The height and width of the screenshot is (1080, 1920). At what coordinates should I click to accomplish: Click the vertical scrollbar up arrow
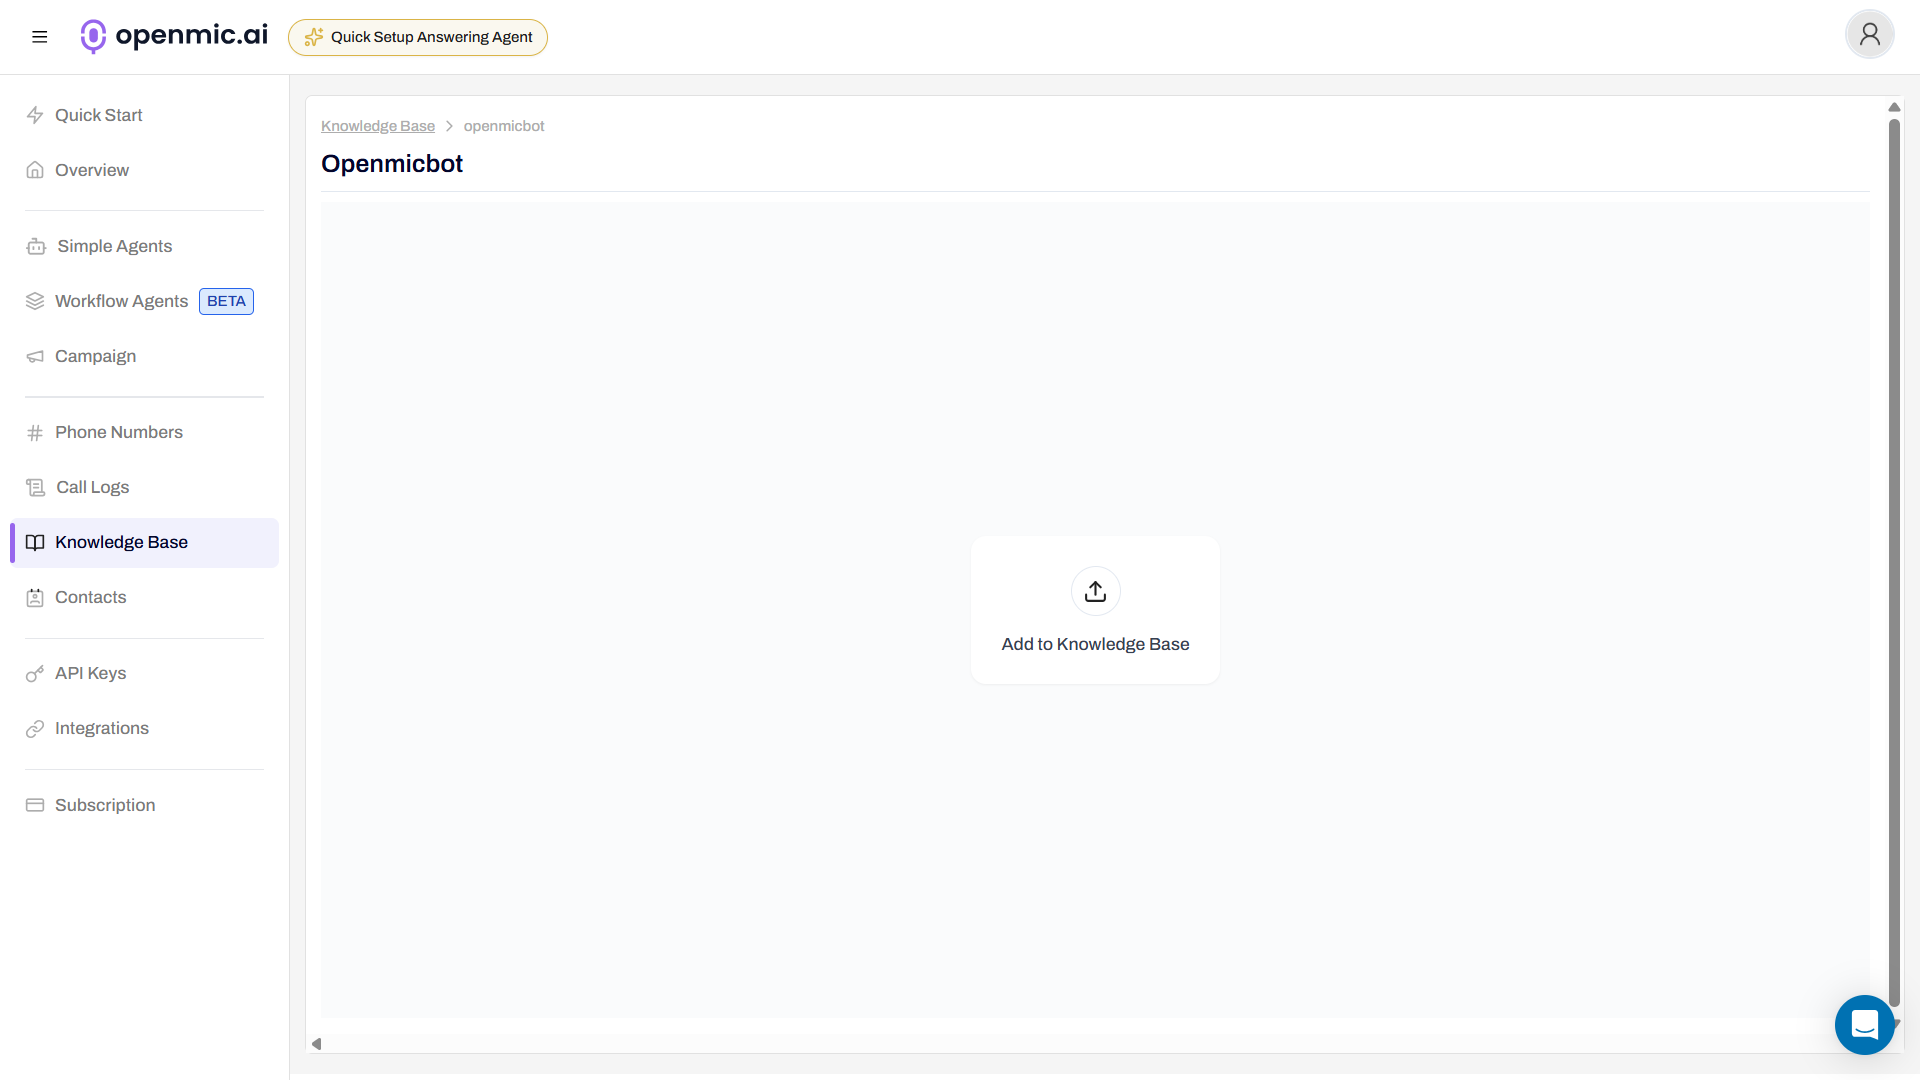pos(1894,107)
